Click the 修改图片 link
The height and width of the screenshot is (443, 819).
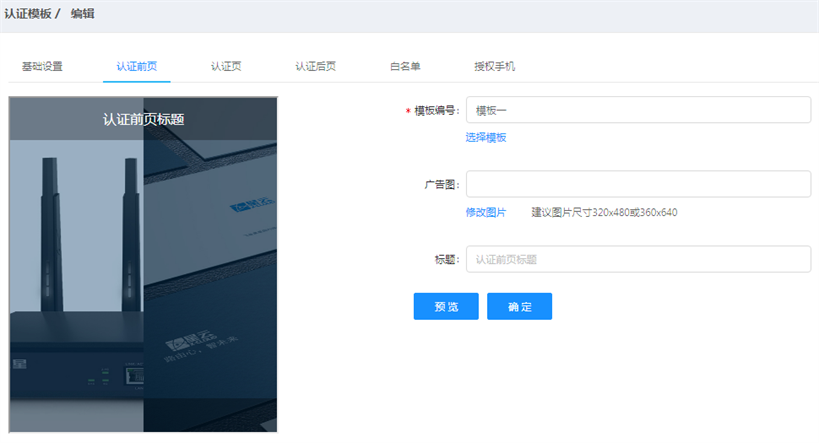(x=486, y=212)
